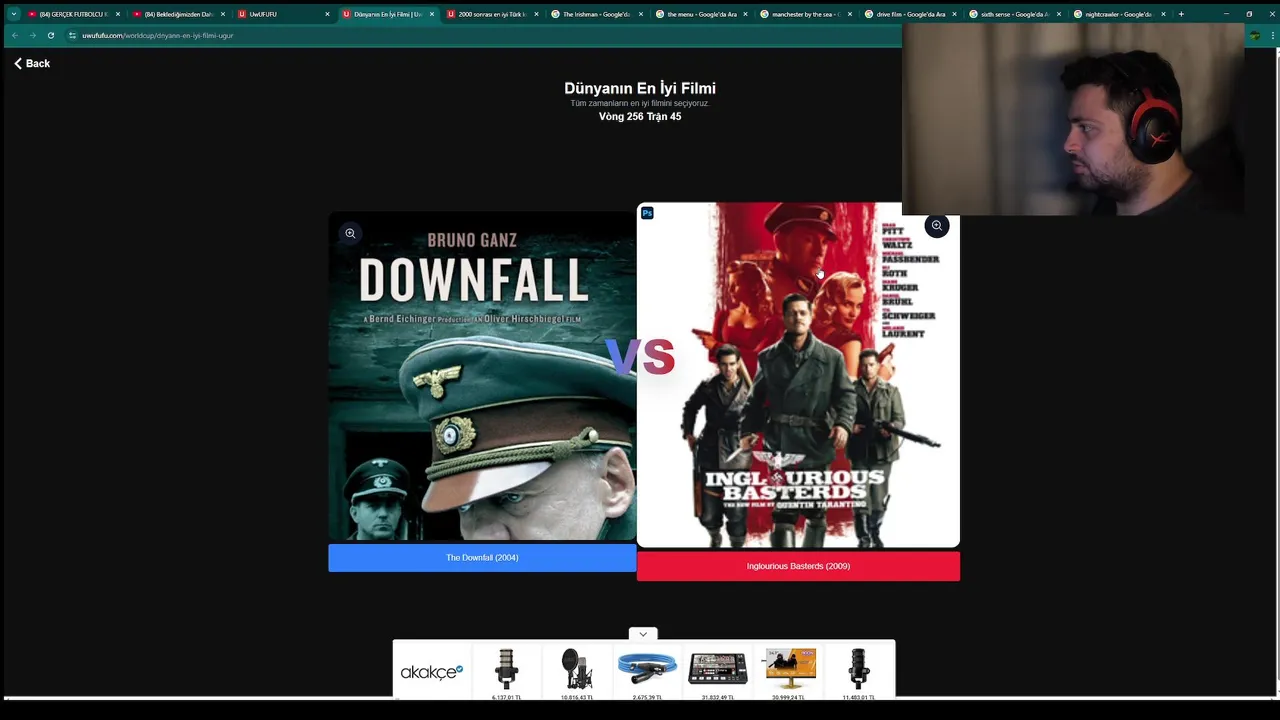Collapse the ad banner with chevron arrow

pyautogui.click(x=643, y=634)
